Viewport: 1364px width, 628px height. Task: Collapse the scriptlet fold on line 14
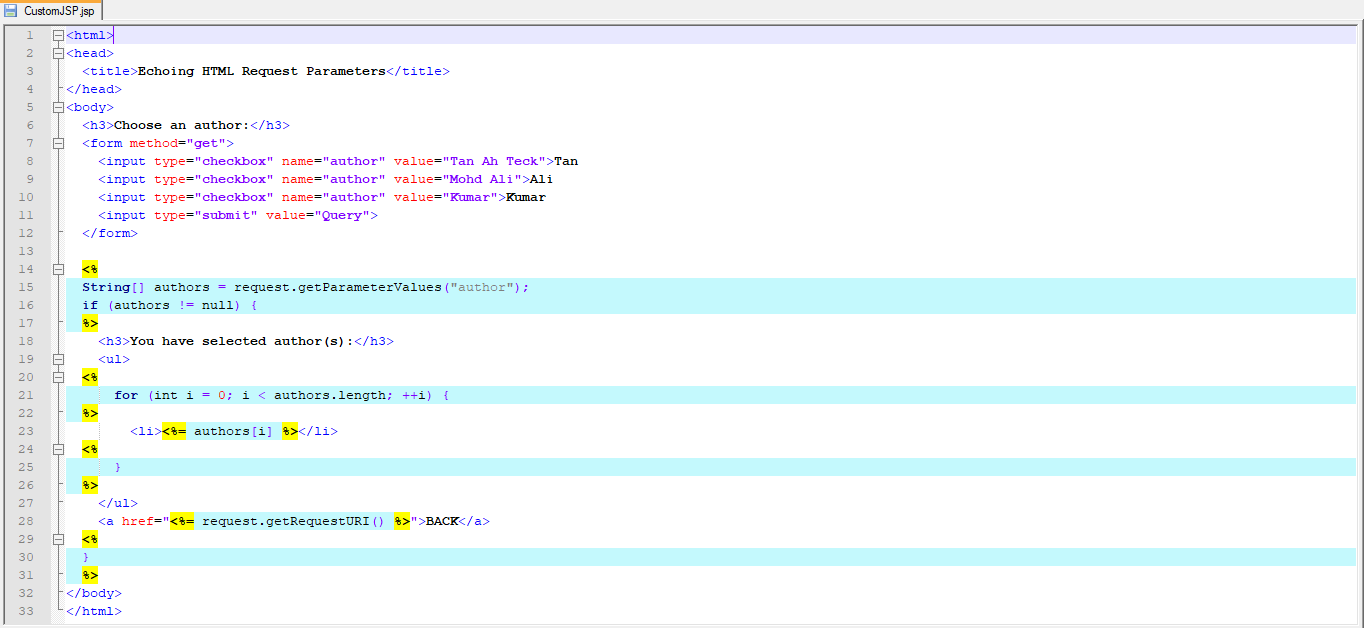coord(58,269)
